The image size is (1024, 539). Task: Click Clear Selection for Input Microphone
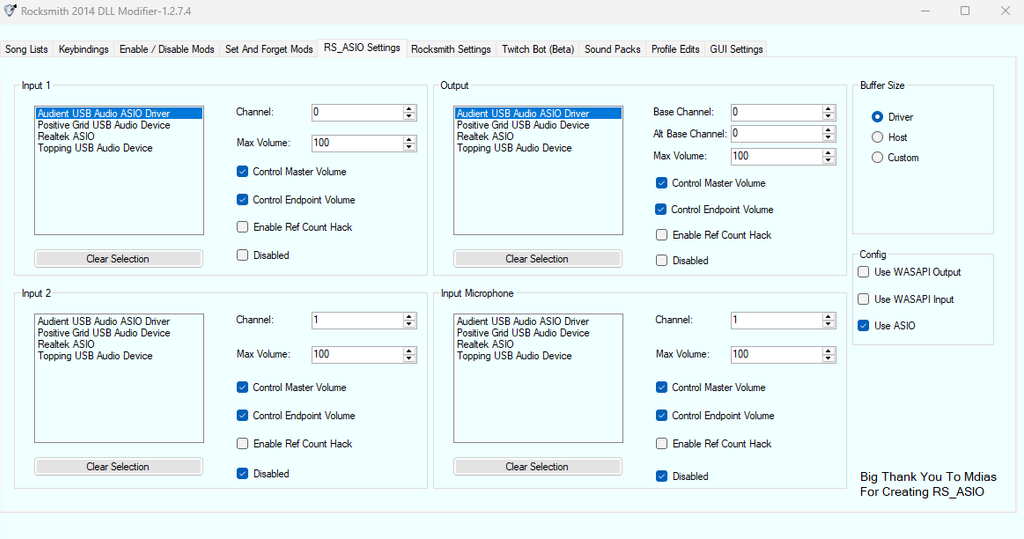[537, 467]
